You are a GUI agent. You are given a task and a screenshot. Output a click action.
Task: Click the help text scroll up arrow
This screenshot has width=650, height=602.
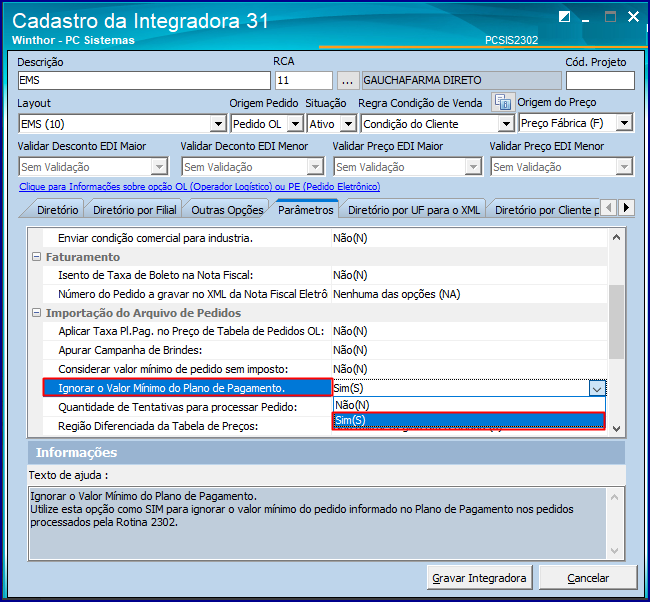pyautogui.click(x=614, y=497)
